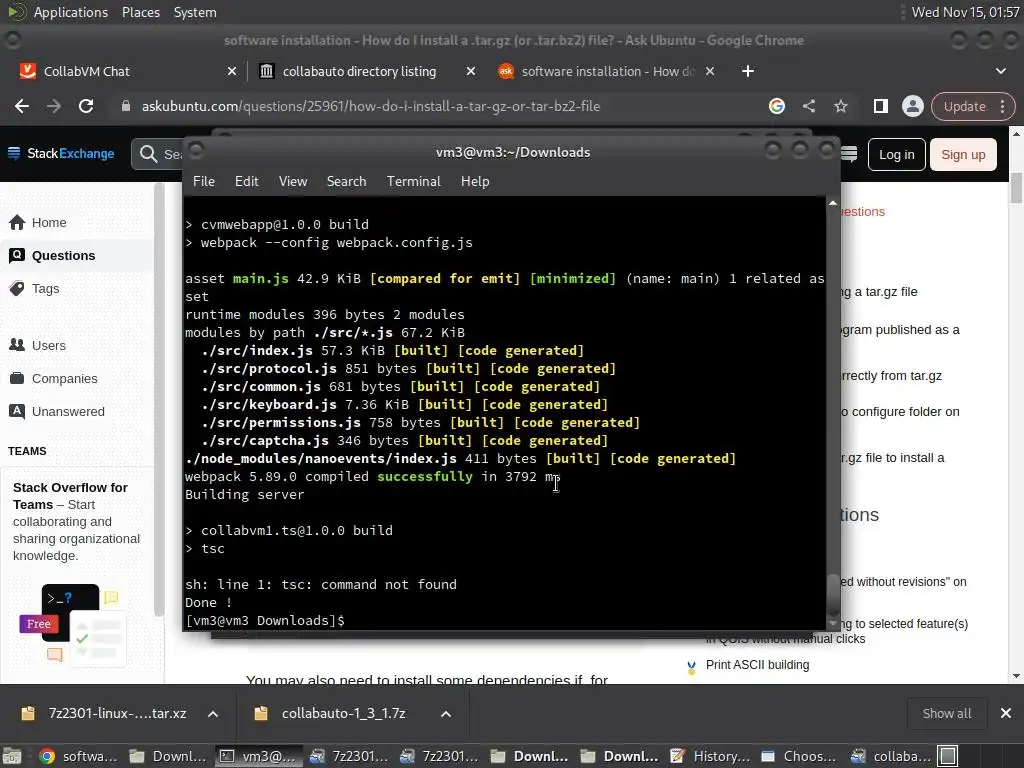
Task: Open the terminal View menu
Action: click(293, 182)
